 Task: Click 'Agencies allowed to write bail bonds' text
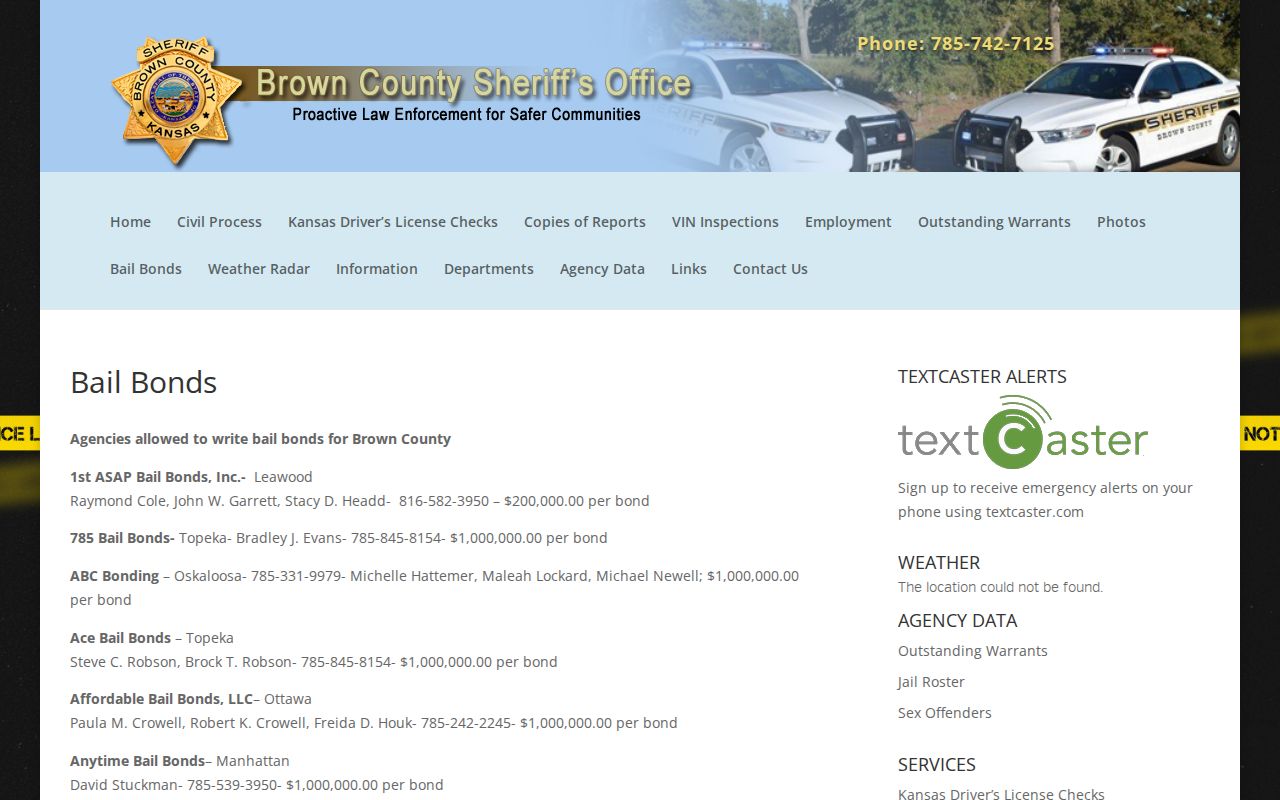pos(260,439)
